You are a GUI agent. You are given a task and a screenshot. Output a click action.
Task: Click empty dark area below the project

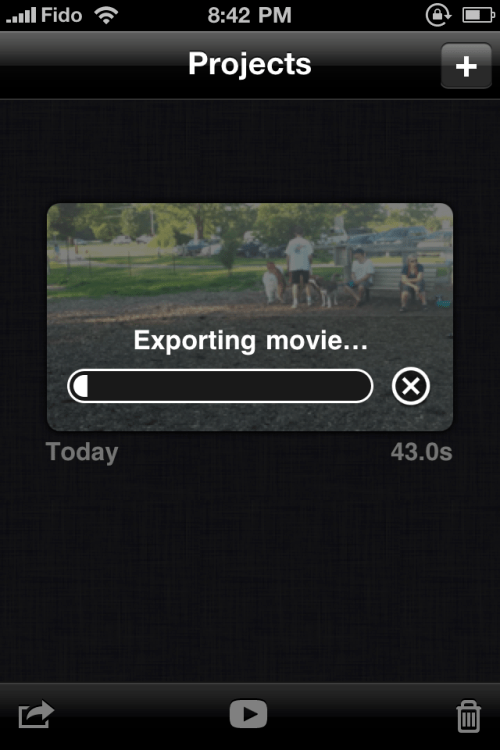[250, 574]
